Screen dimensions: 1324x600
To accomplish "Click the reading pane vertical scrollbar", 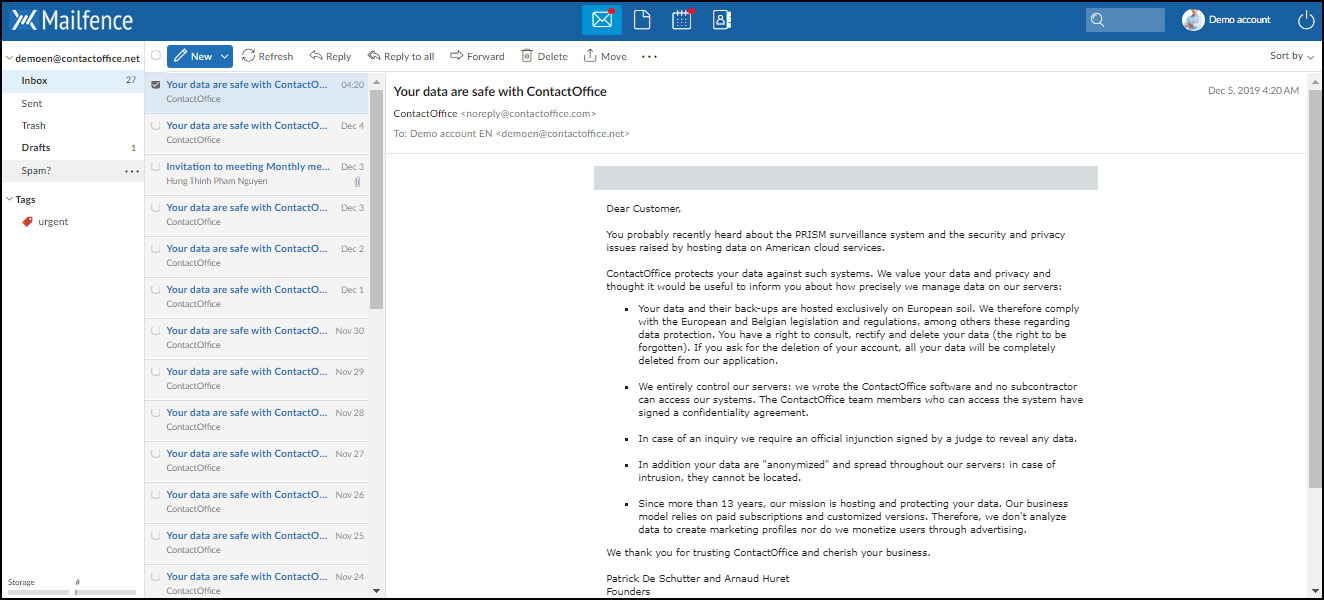I will click(x=1315, y=288).
